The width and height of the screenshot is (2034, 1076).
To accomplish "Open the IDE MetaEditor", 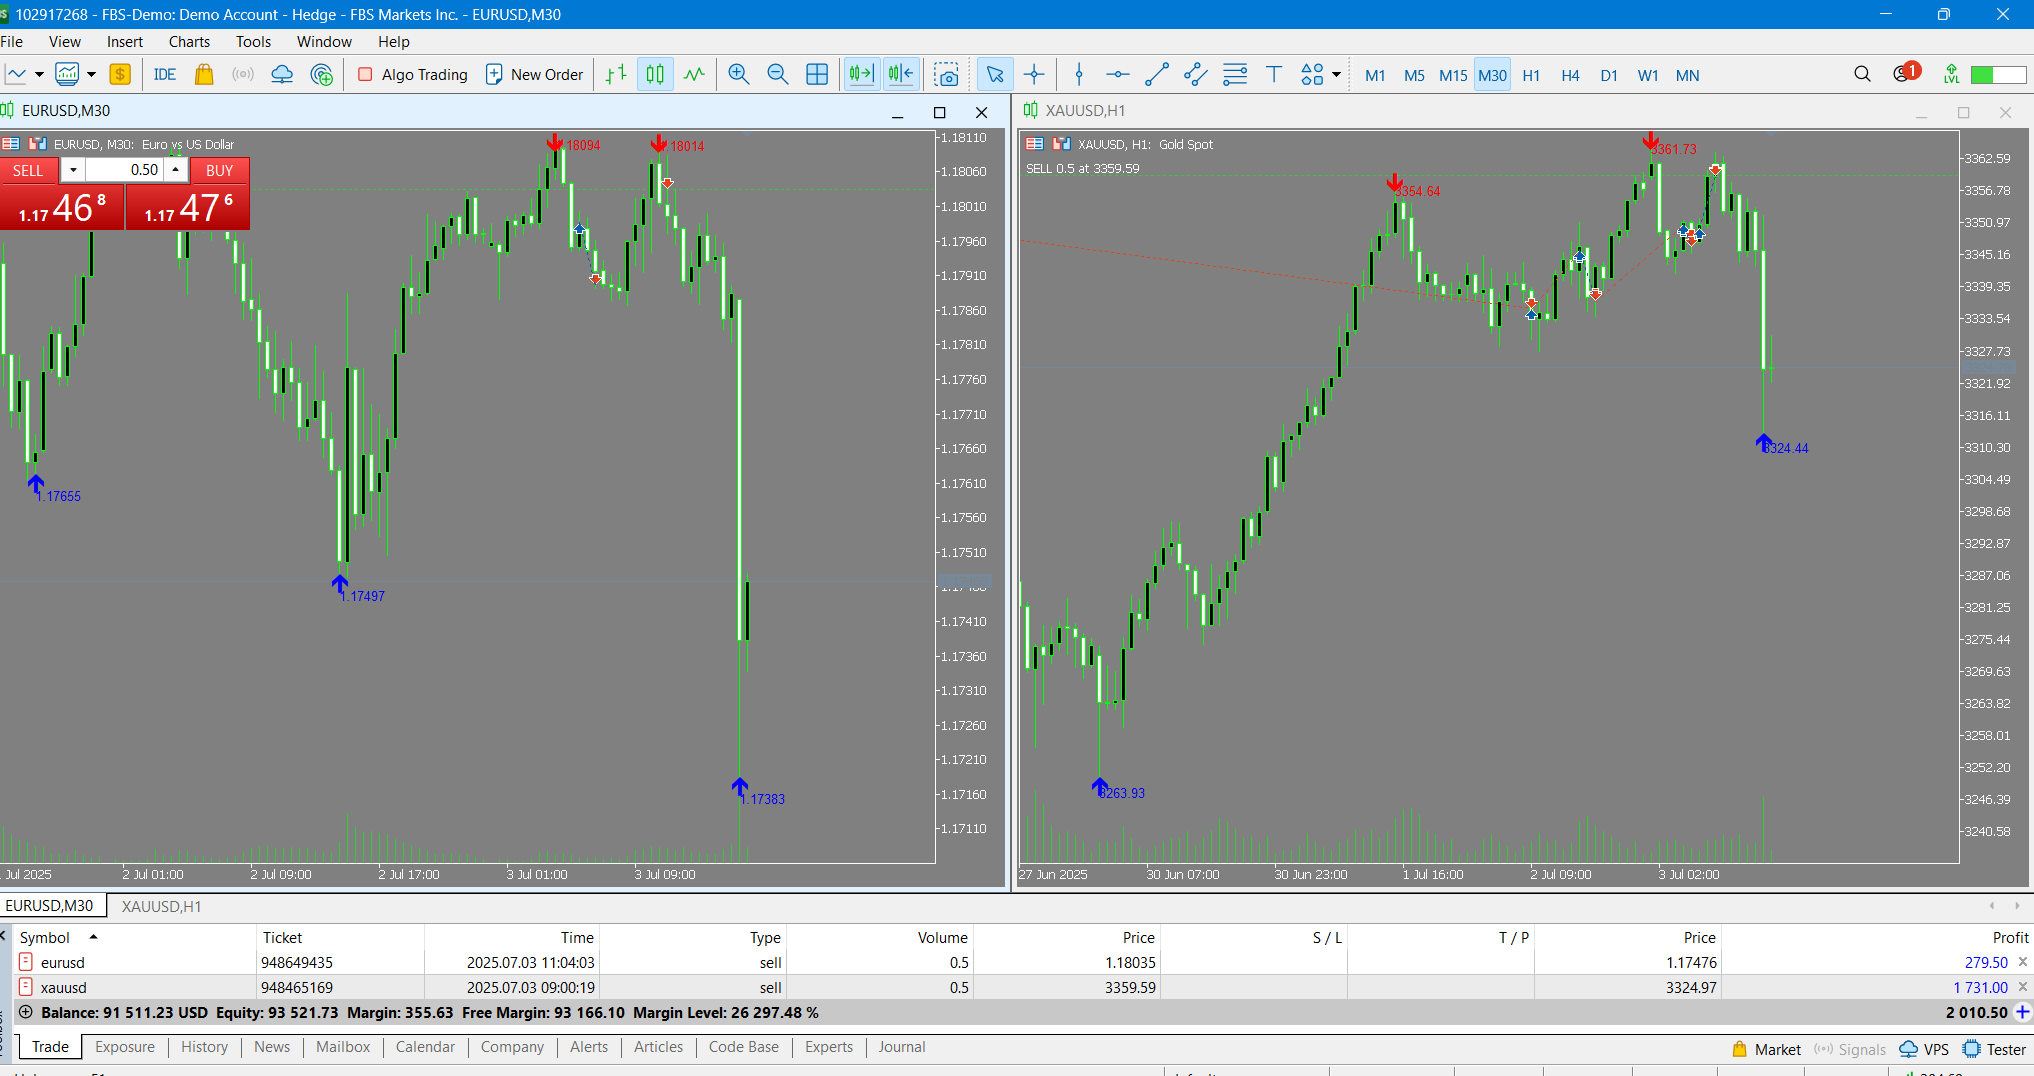I will click(x=164, y=75).
